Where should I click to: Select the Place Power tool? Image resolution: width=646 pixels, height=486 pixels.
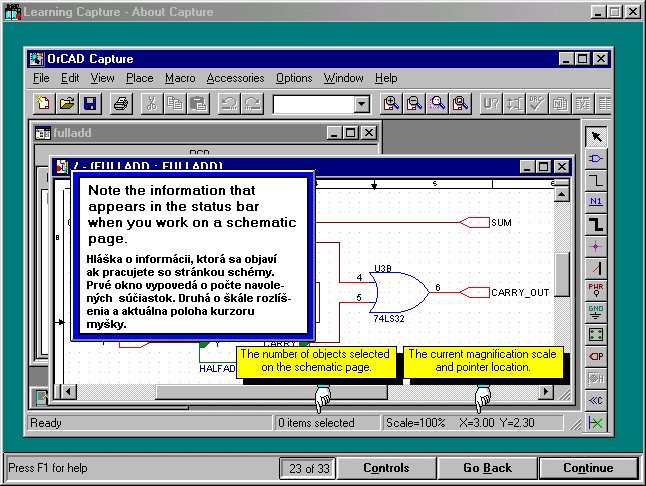click(597, 290)
